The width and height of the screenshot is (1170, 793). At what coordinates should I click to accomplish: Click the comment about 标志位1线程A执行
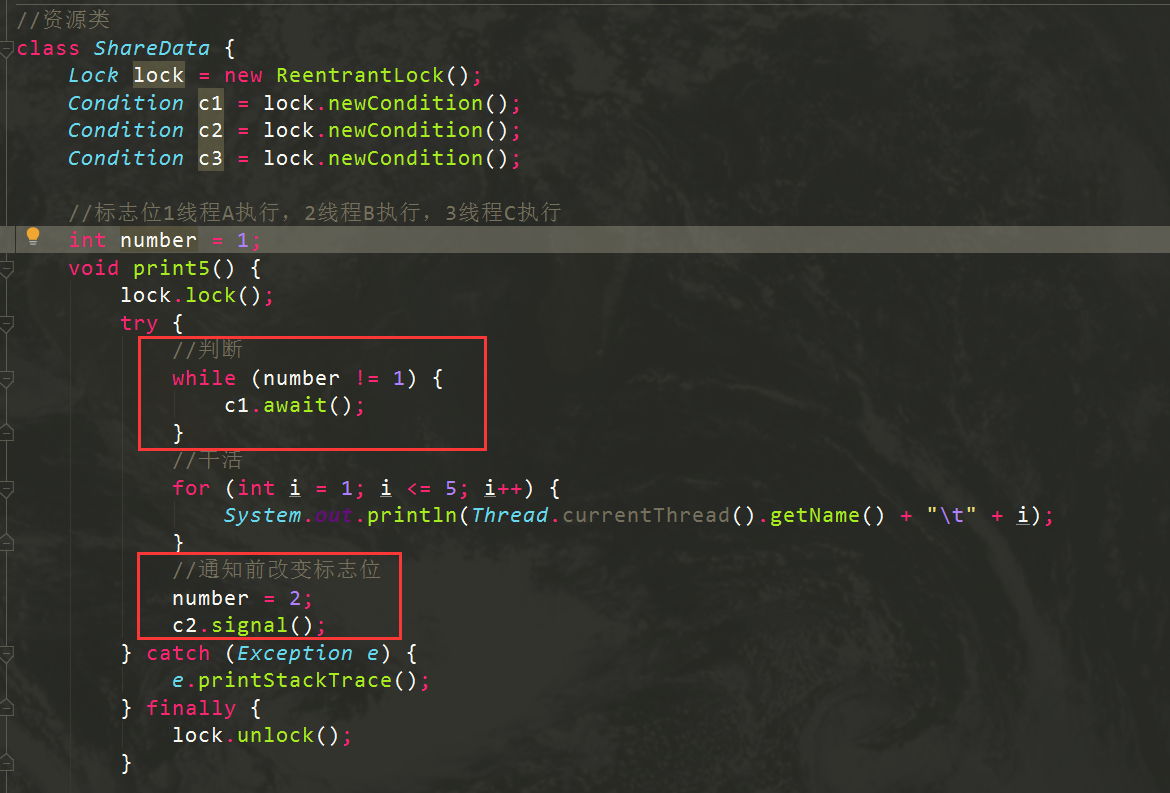[314, 213]
